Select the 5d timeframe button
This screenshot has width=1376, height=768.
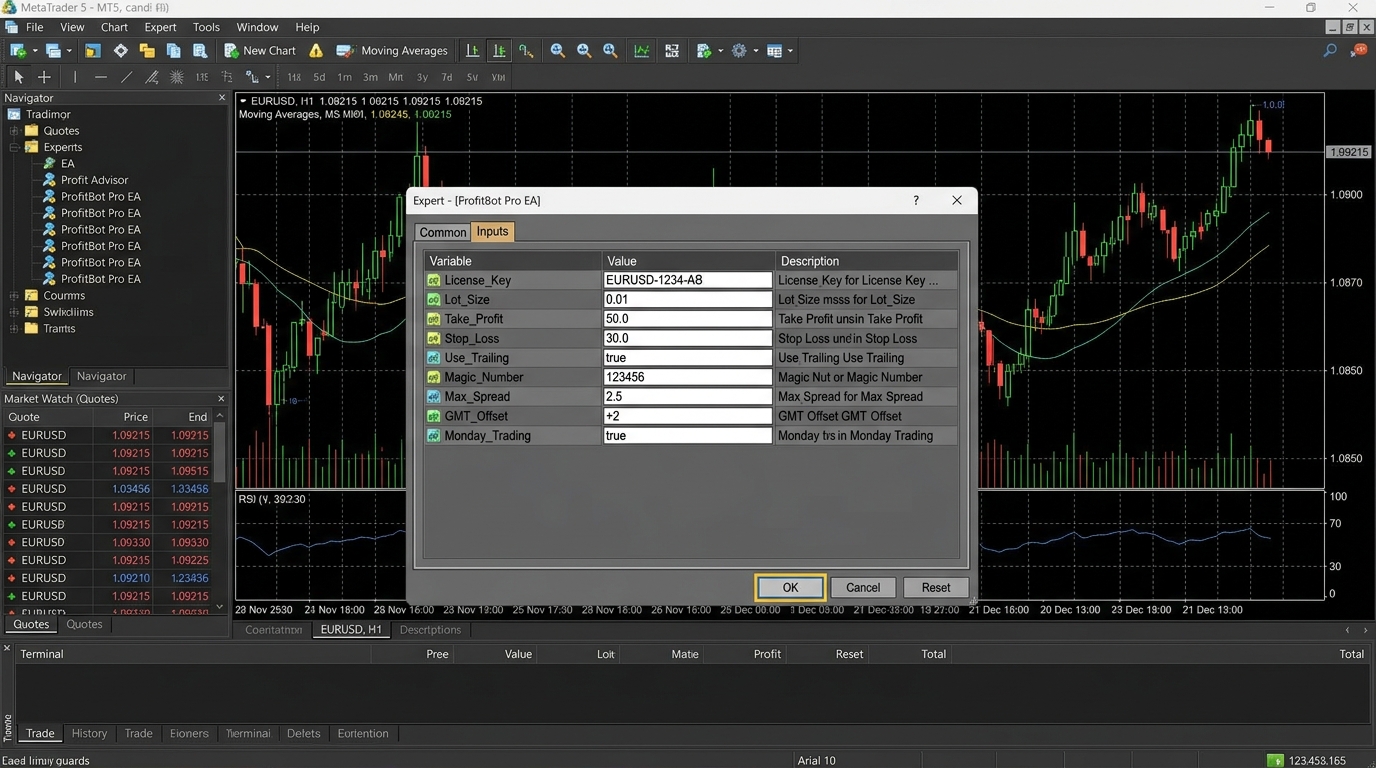pyautogui.click(x=319, y=77)
